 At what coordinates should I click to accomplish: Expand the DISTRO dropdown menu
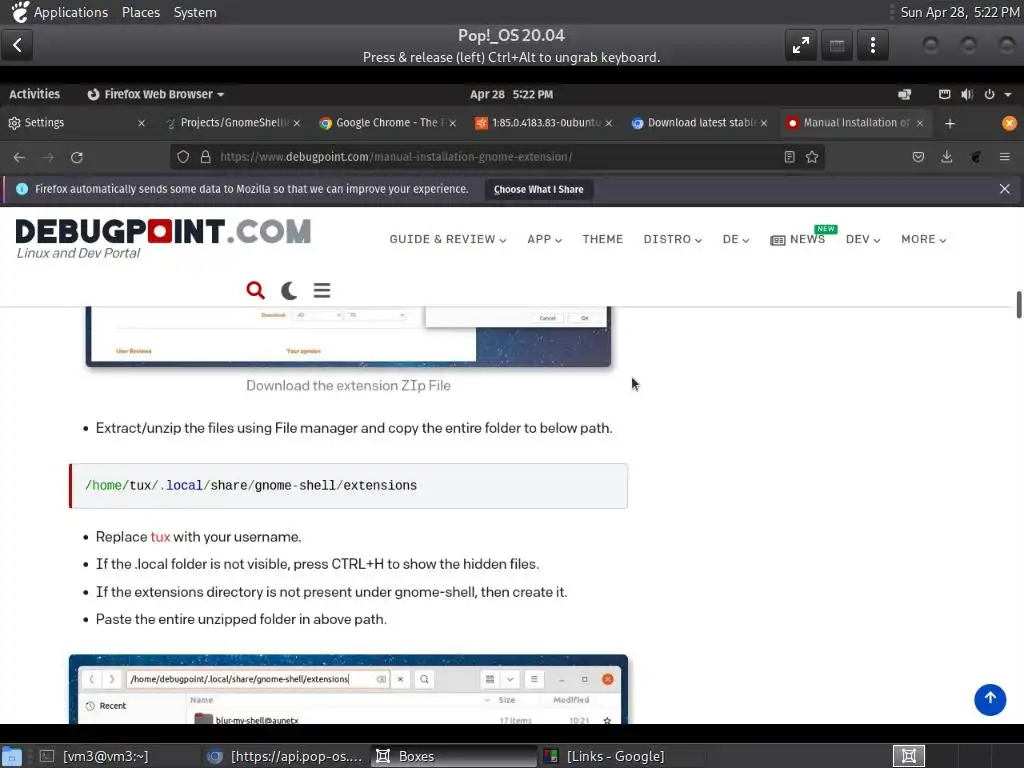click(x=672, y=239)
